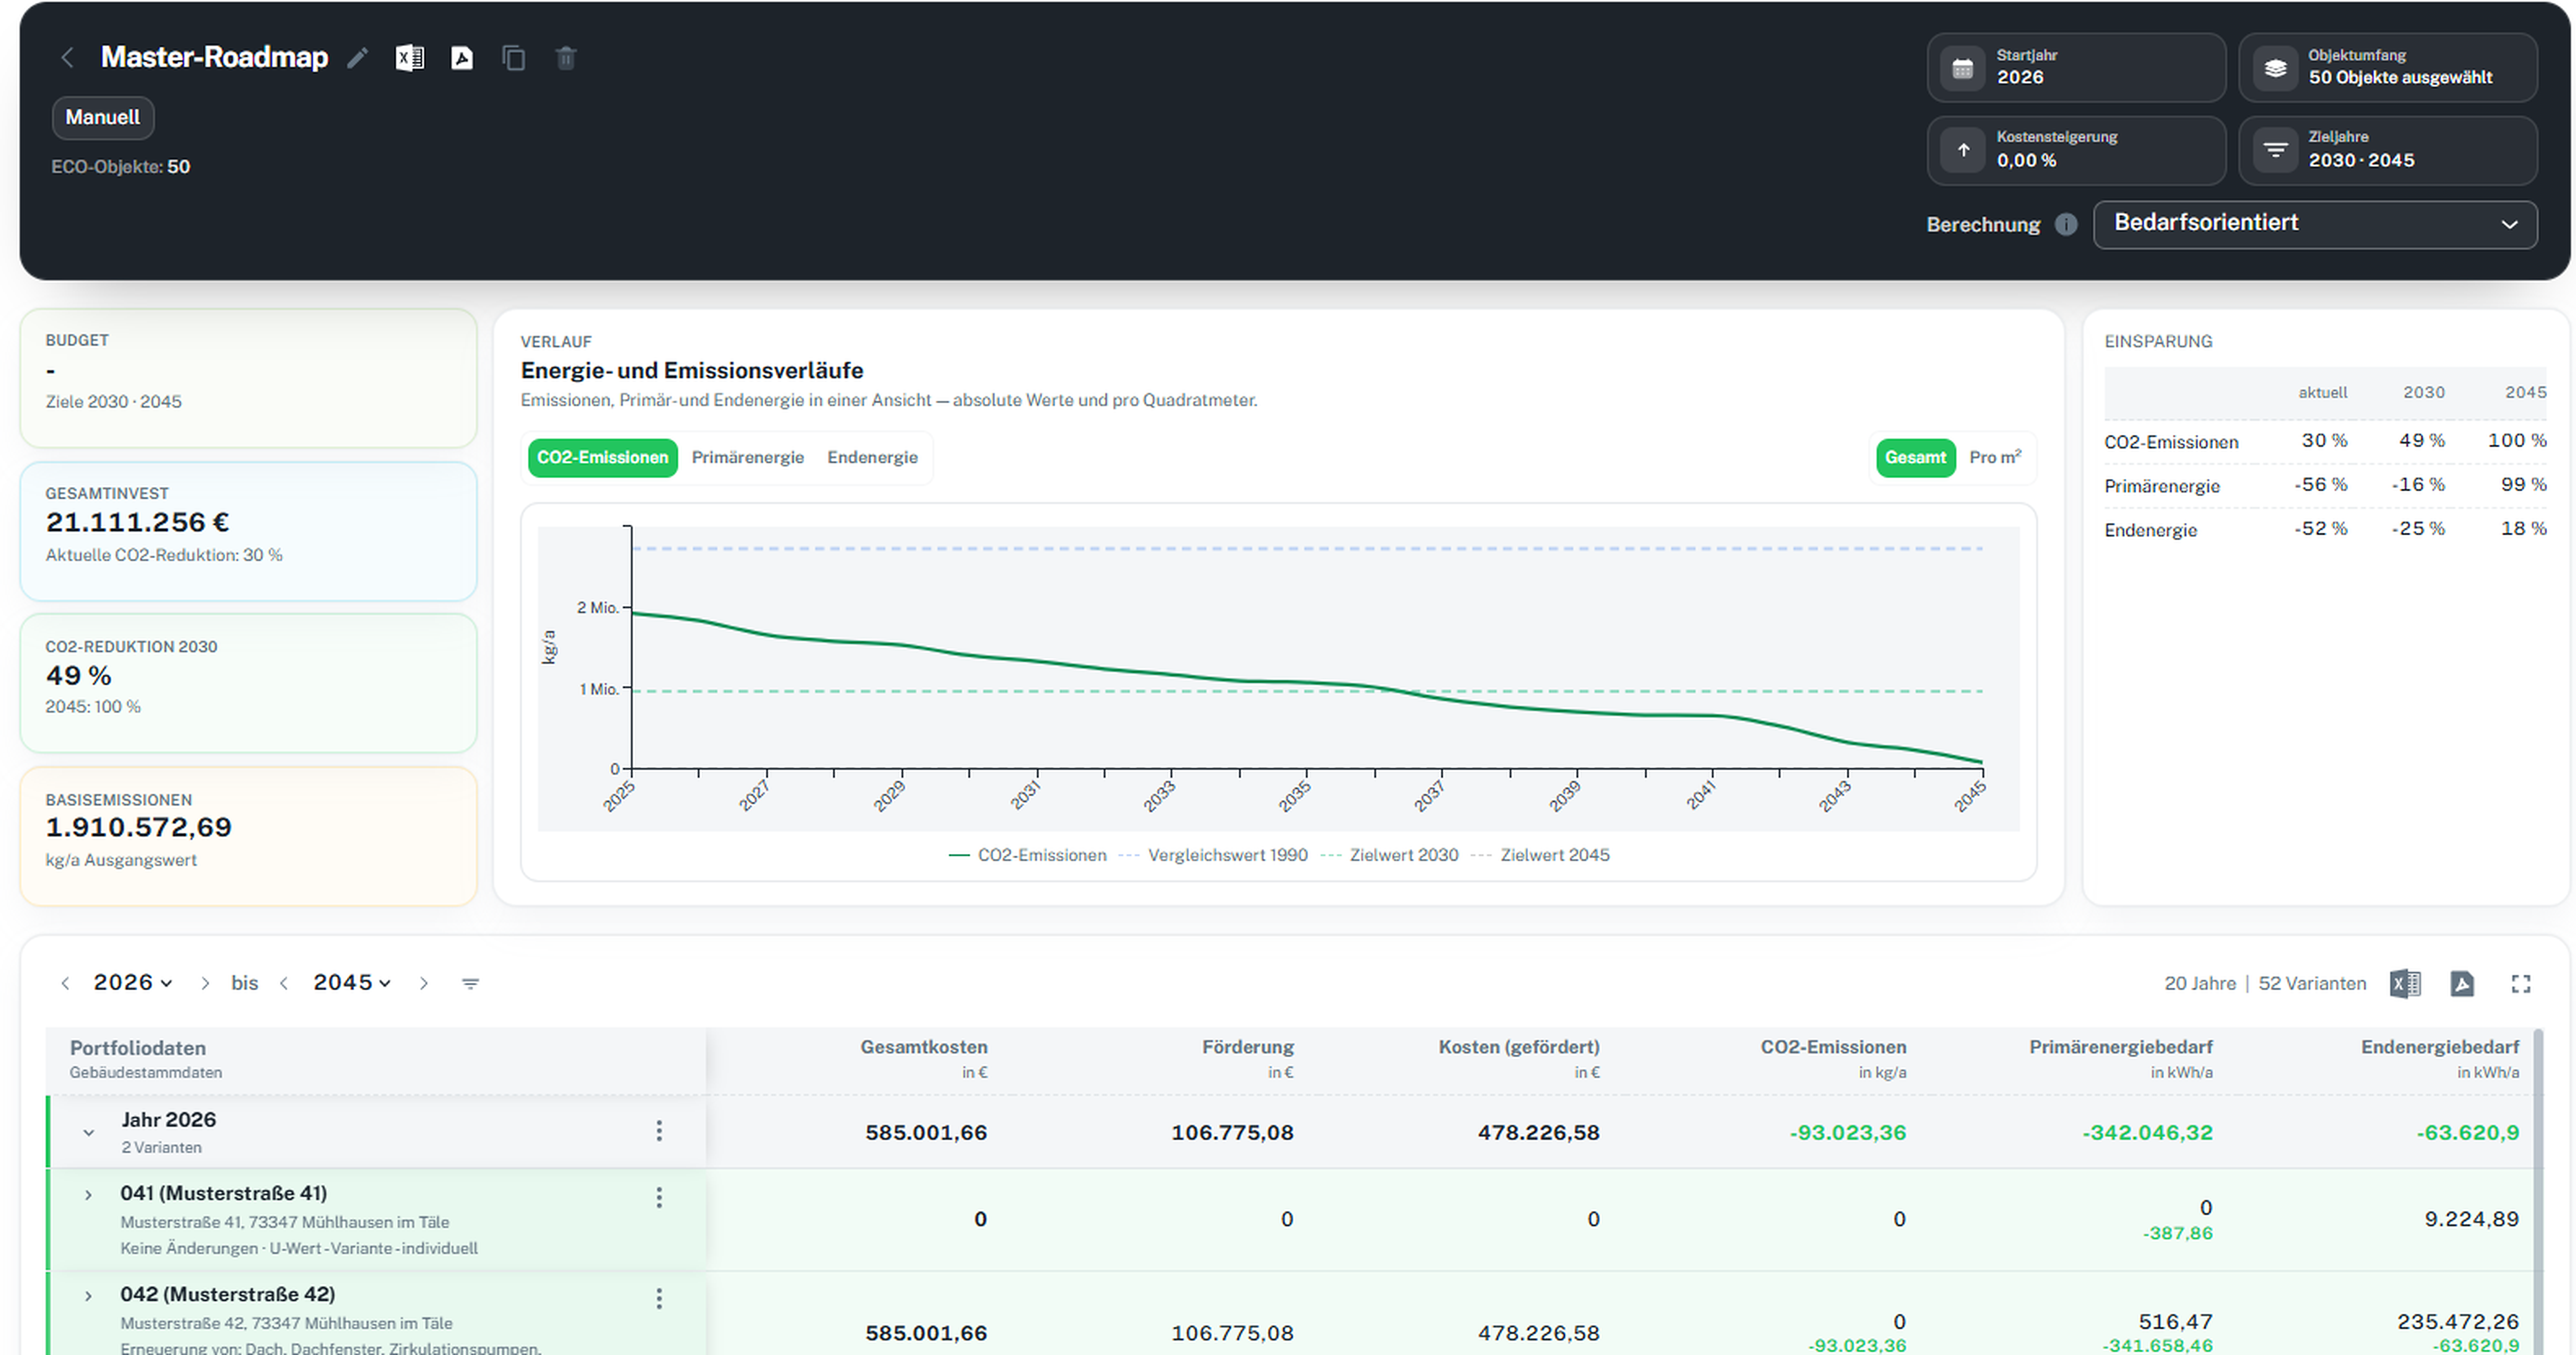Click the 52 Varianten count label
2576x1355 pixels.
2312,984
